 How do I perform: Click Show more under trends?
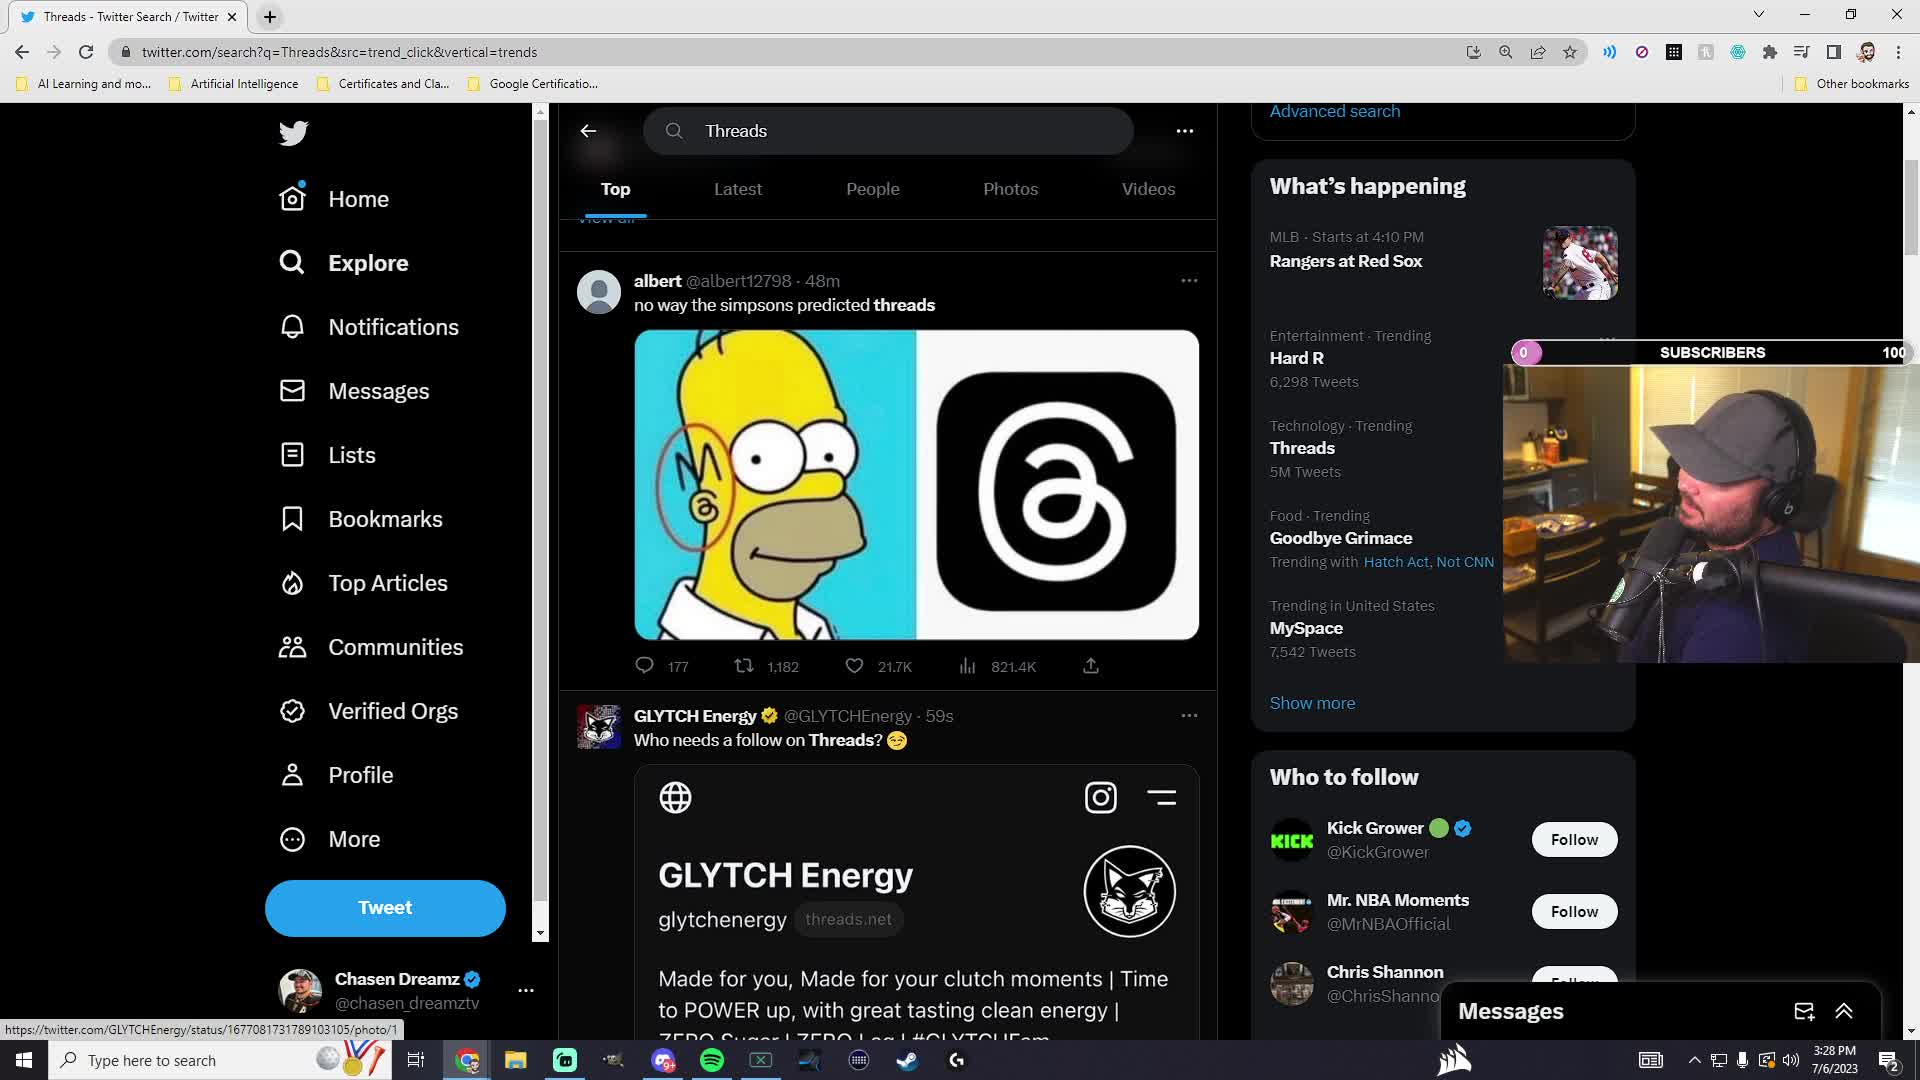[x=1312, y=703]
